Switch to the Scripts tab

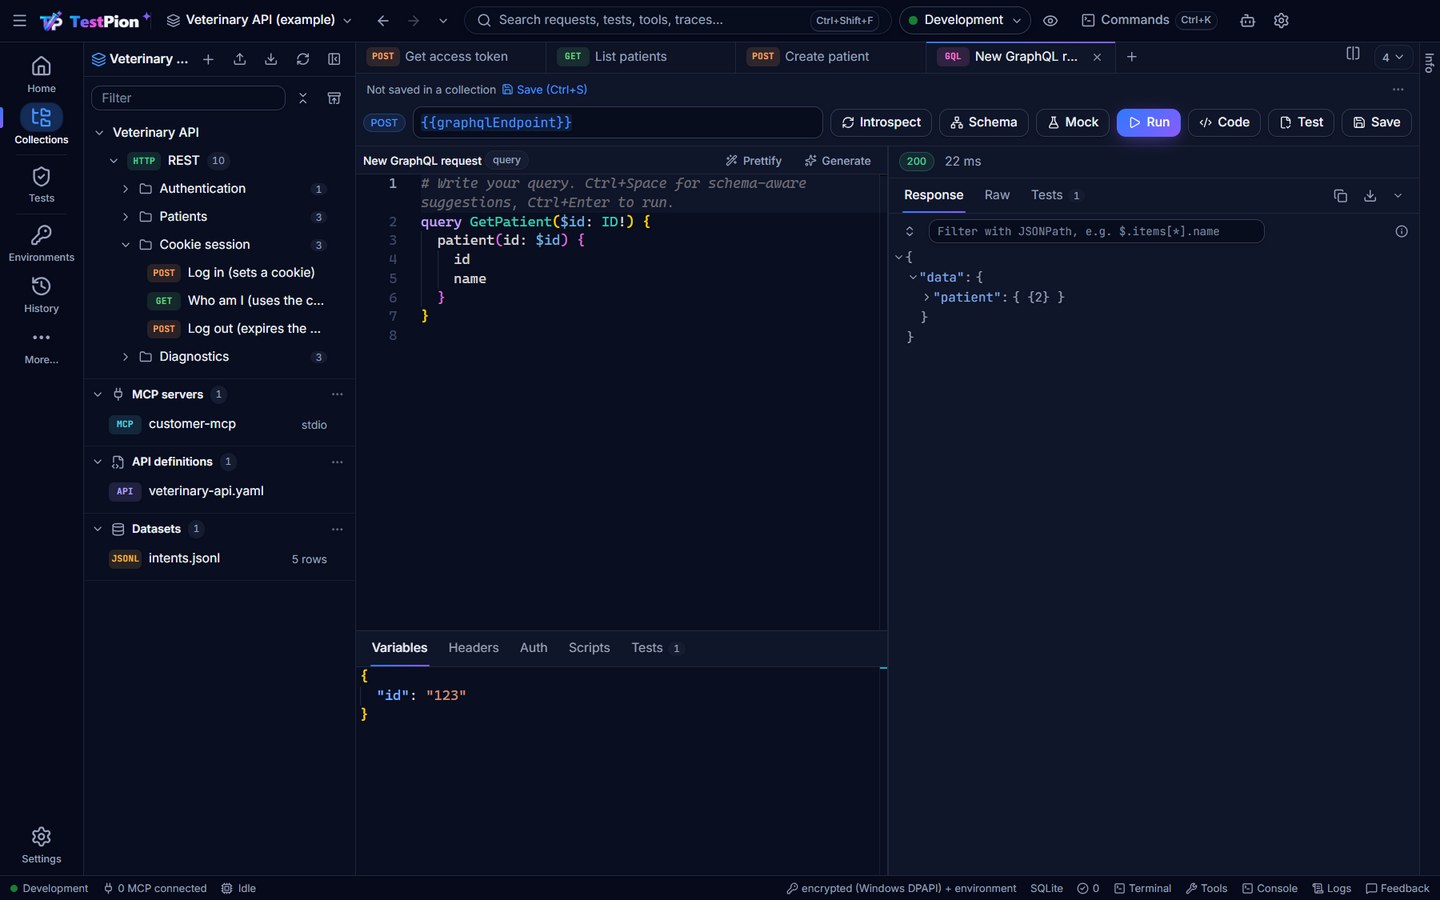[589, 648]
